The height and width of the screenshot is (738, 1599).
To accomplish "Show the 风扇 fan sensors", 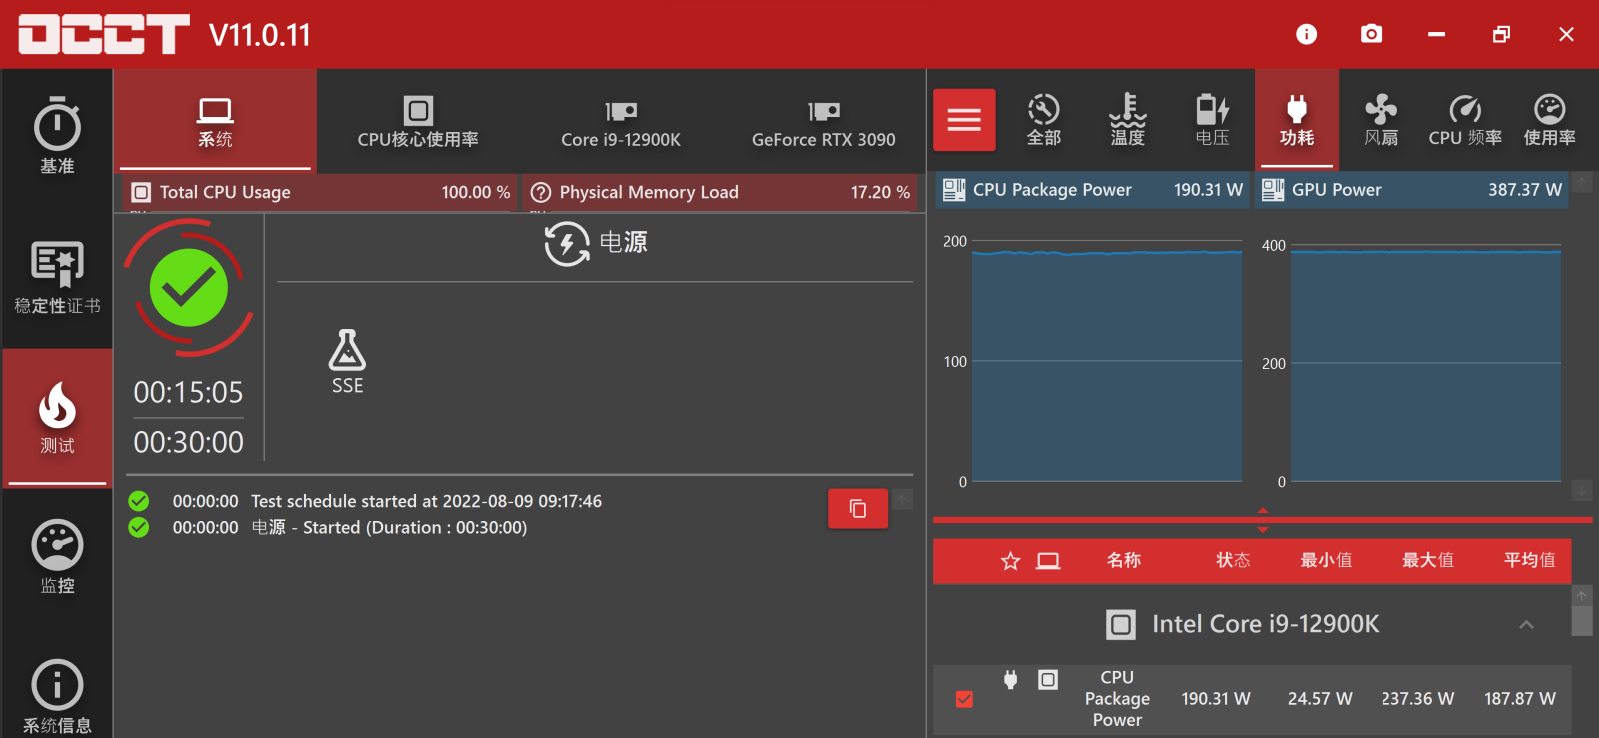I will coord(1380,120).
